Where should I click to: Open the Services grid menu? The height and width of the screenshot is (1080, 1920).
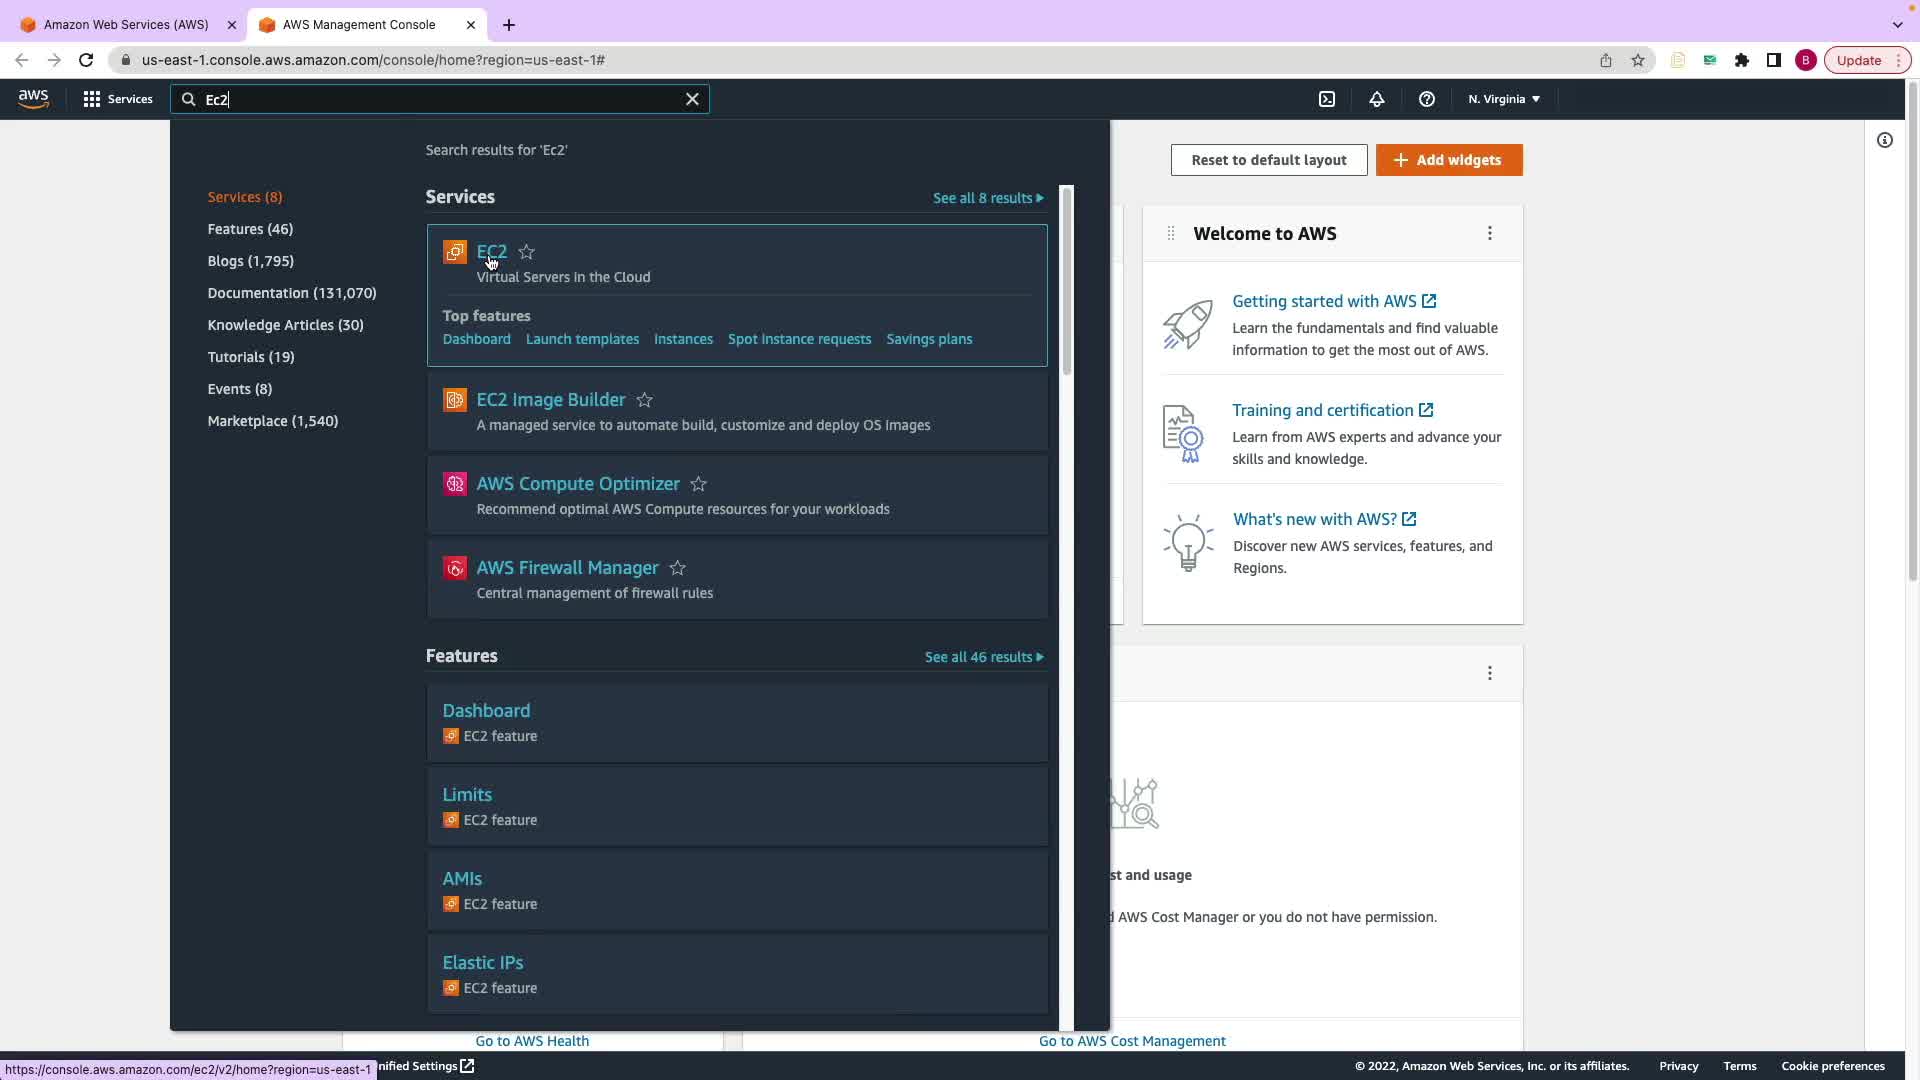click(x=118, y=99)
